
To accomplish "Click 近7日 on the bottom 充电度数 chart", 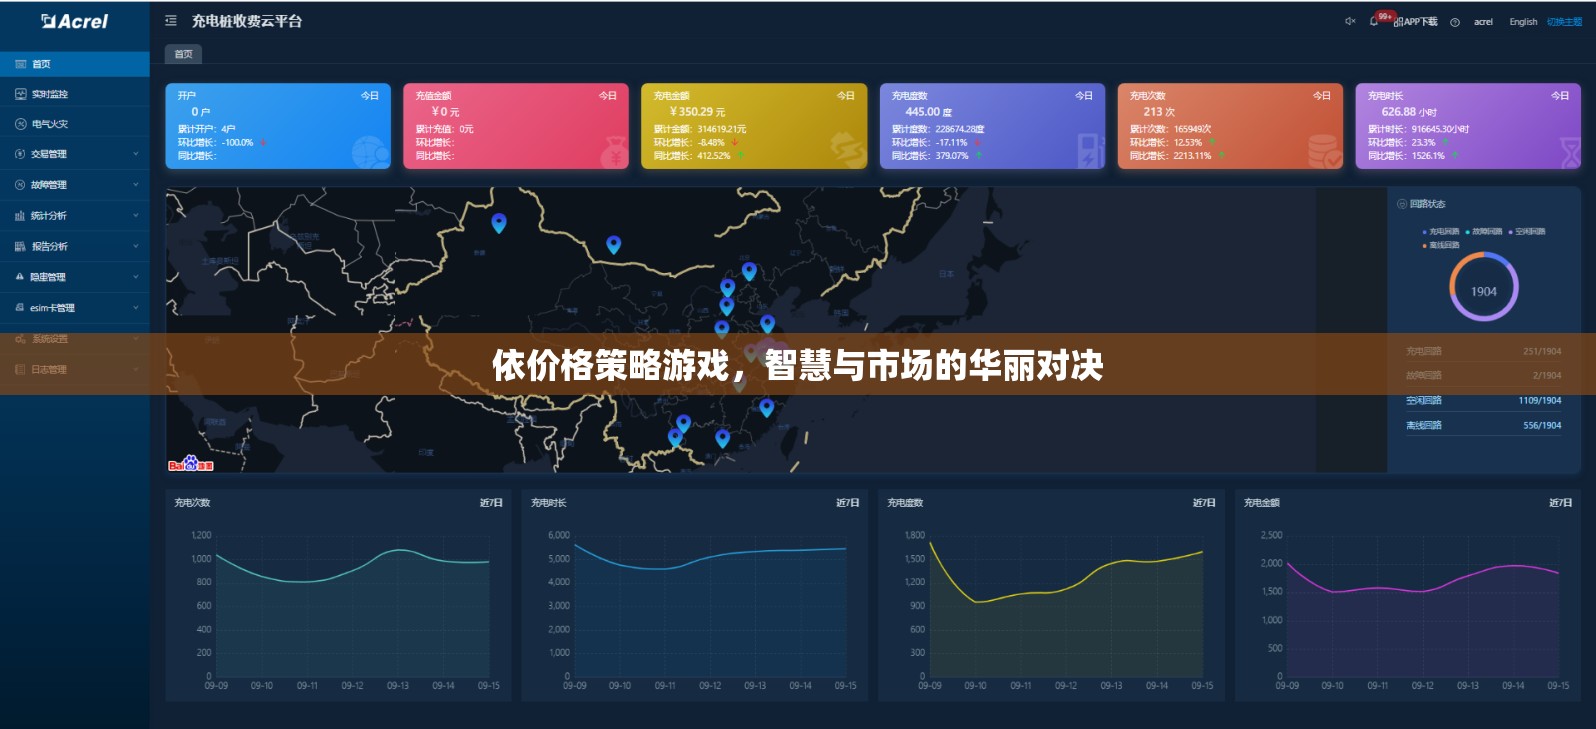I will pyautogui.click(x=1204, y=503).
